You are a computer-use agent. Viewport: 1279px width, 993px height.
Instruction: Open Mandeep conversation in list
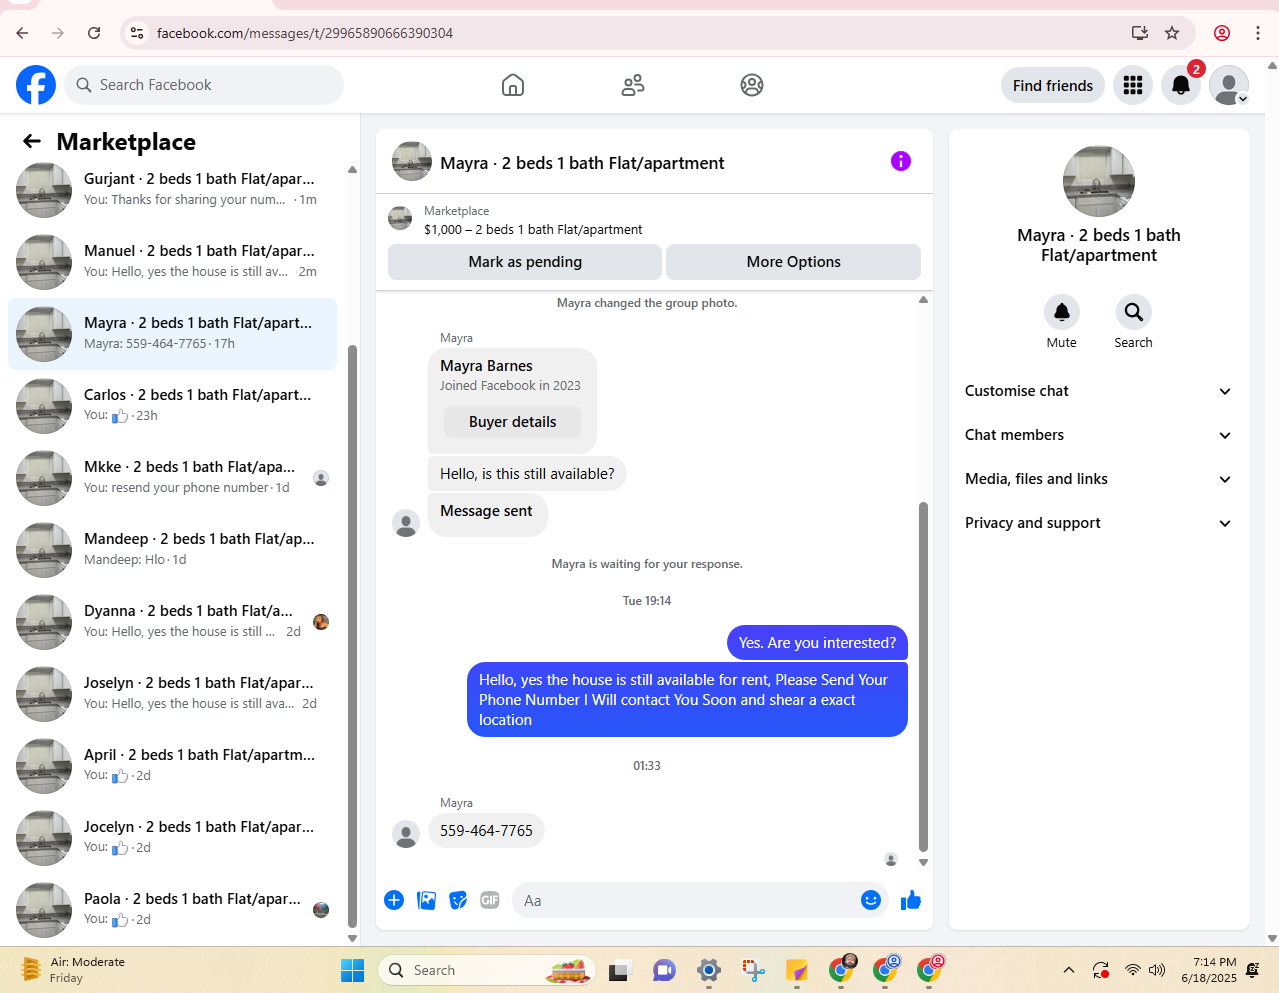(173, 550)
